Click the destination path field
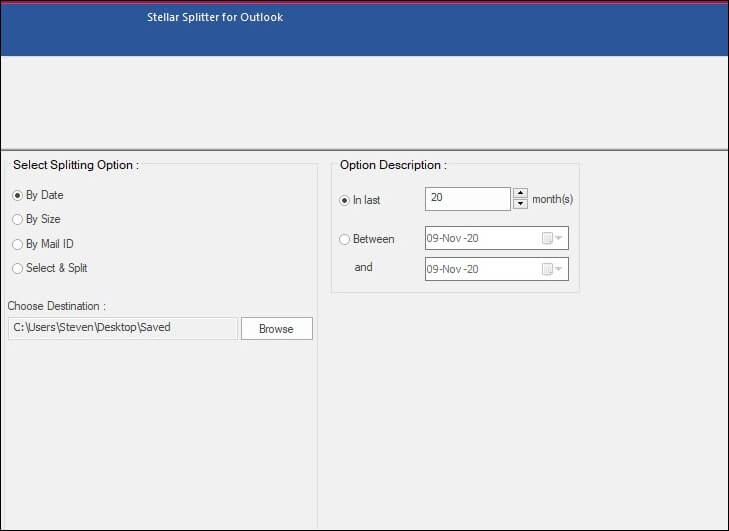The height and width of the screenshot is (531, 729). click(123, 328)
